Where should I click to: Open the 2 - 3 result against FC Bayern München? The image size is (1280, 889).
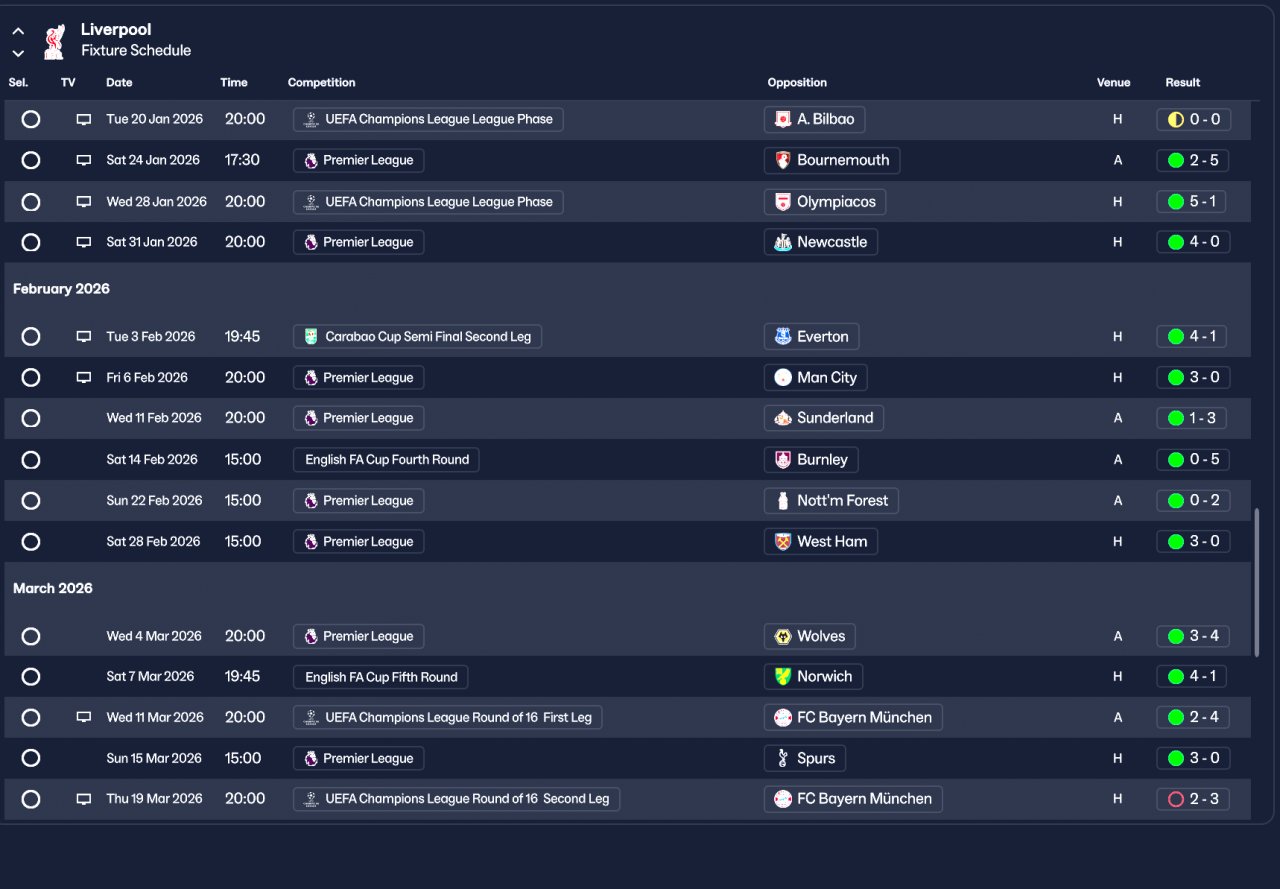click(1193, 799)
